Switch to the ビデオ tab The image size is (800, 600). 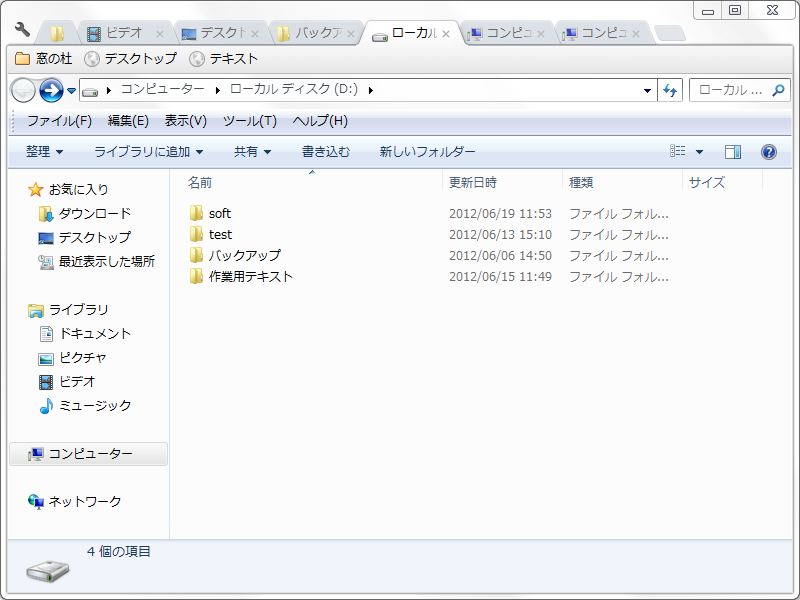[x=123, y=34]
